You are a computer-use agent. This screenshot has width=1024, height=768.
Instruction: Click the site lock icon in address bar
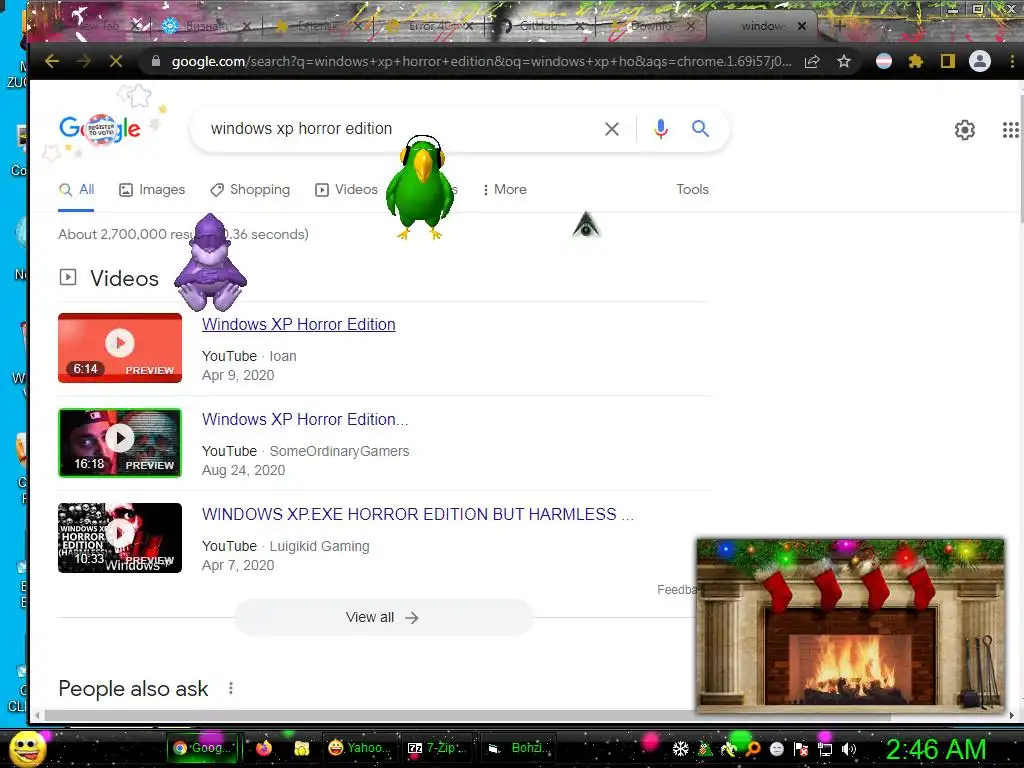(155, 61)
